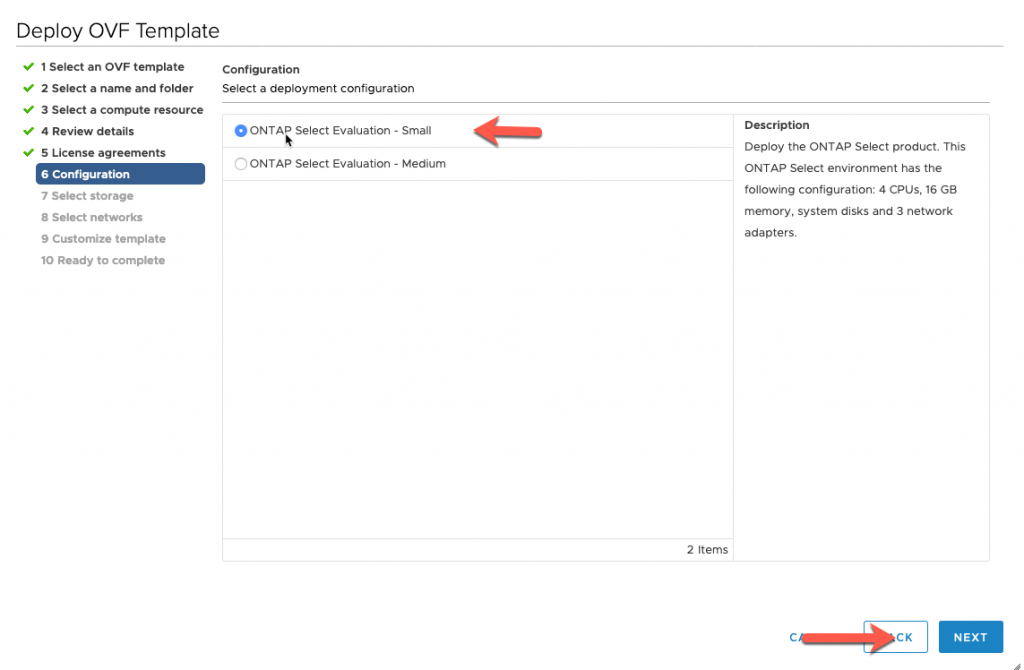Click the Deploy OVF Template title
The width and height of the screenshot is (1024, 670).
118,31
